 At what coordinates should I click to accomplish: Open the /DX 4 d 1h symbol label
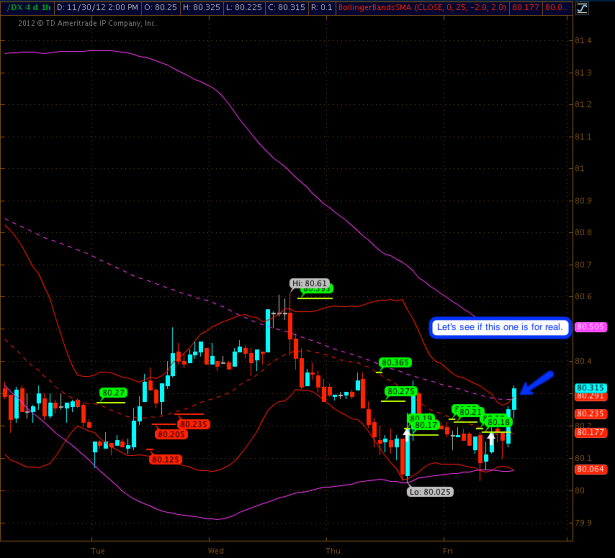(x=28, y=7)
